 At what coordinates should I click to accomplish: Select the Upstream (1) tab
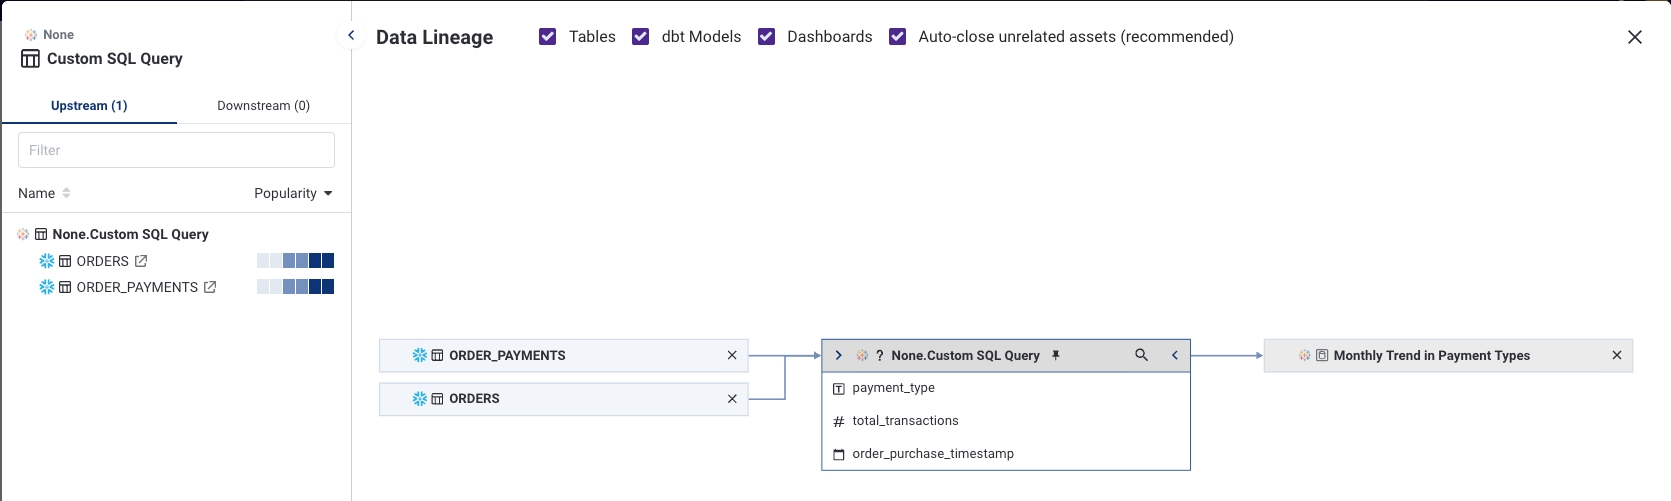[89, 105]
